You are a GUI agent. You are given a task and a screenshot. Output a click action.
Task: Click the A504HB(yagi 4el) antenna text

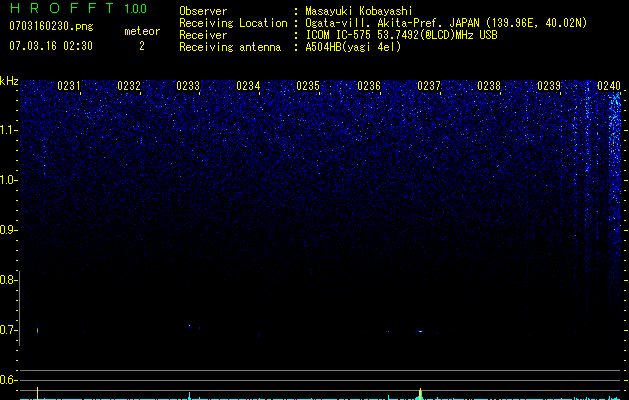tap(353, 47)
